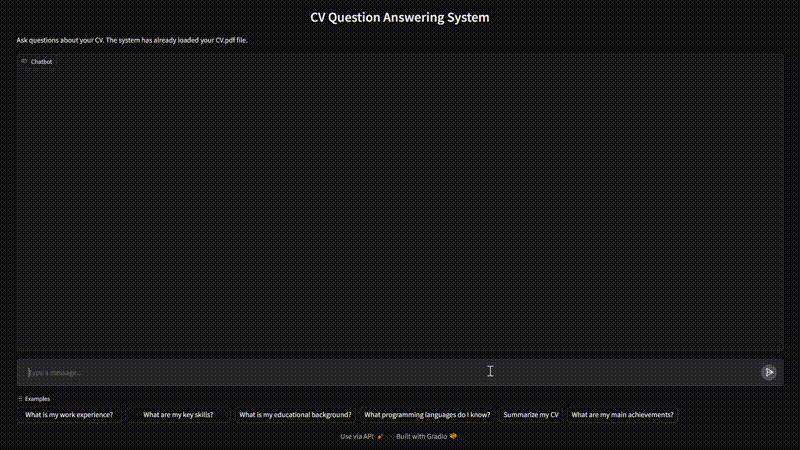
Task: Click the Examples list icon
Action: [x=20, y=398]
